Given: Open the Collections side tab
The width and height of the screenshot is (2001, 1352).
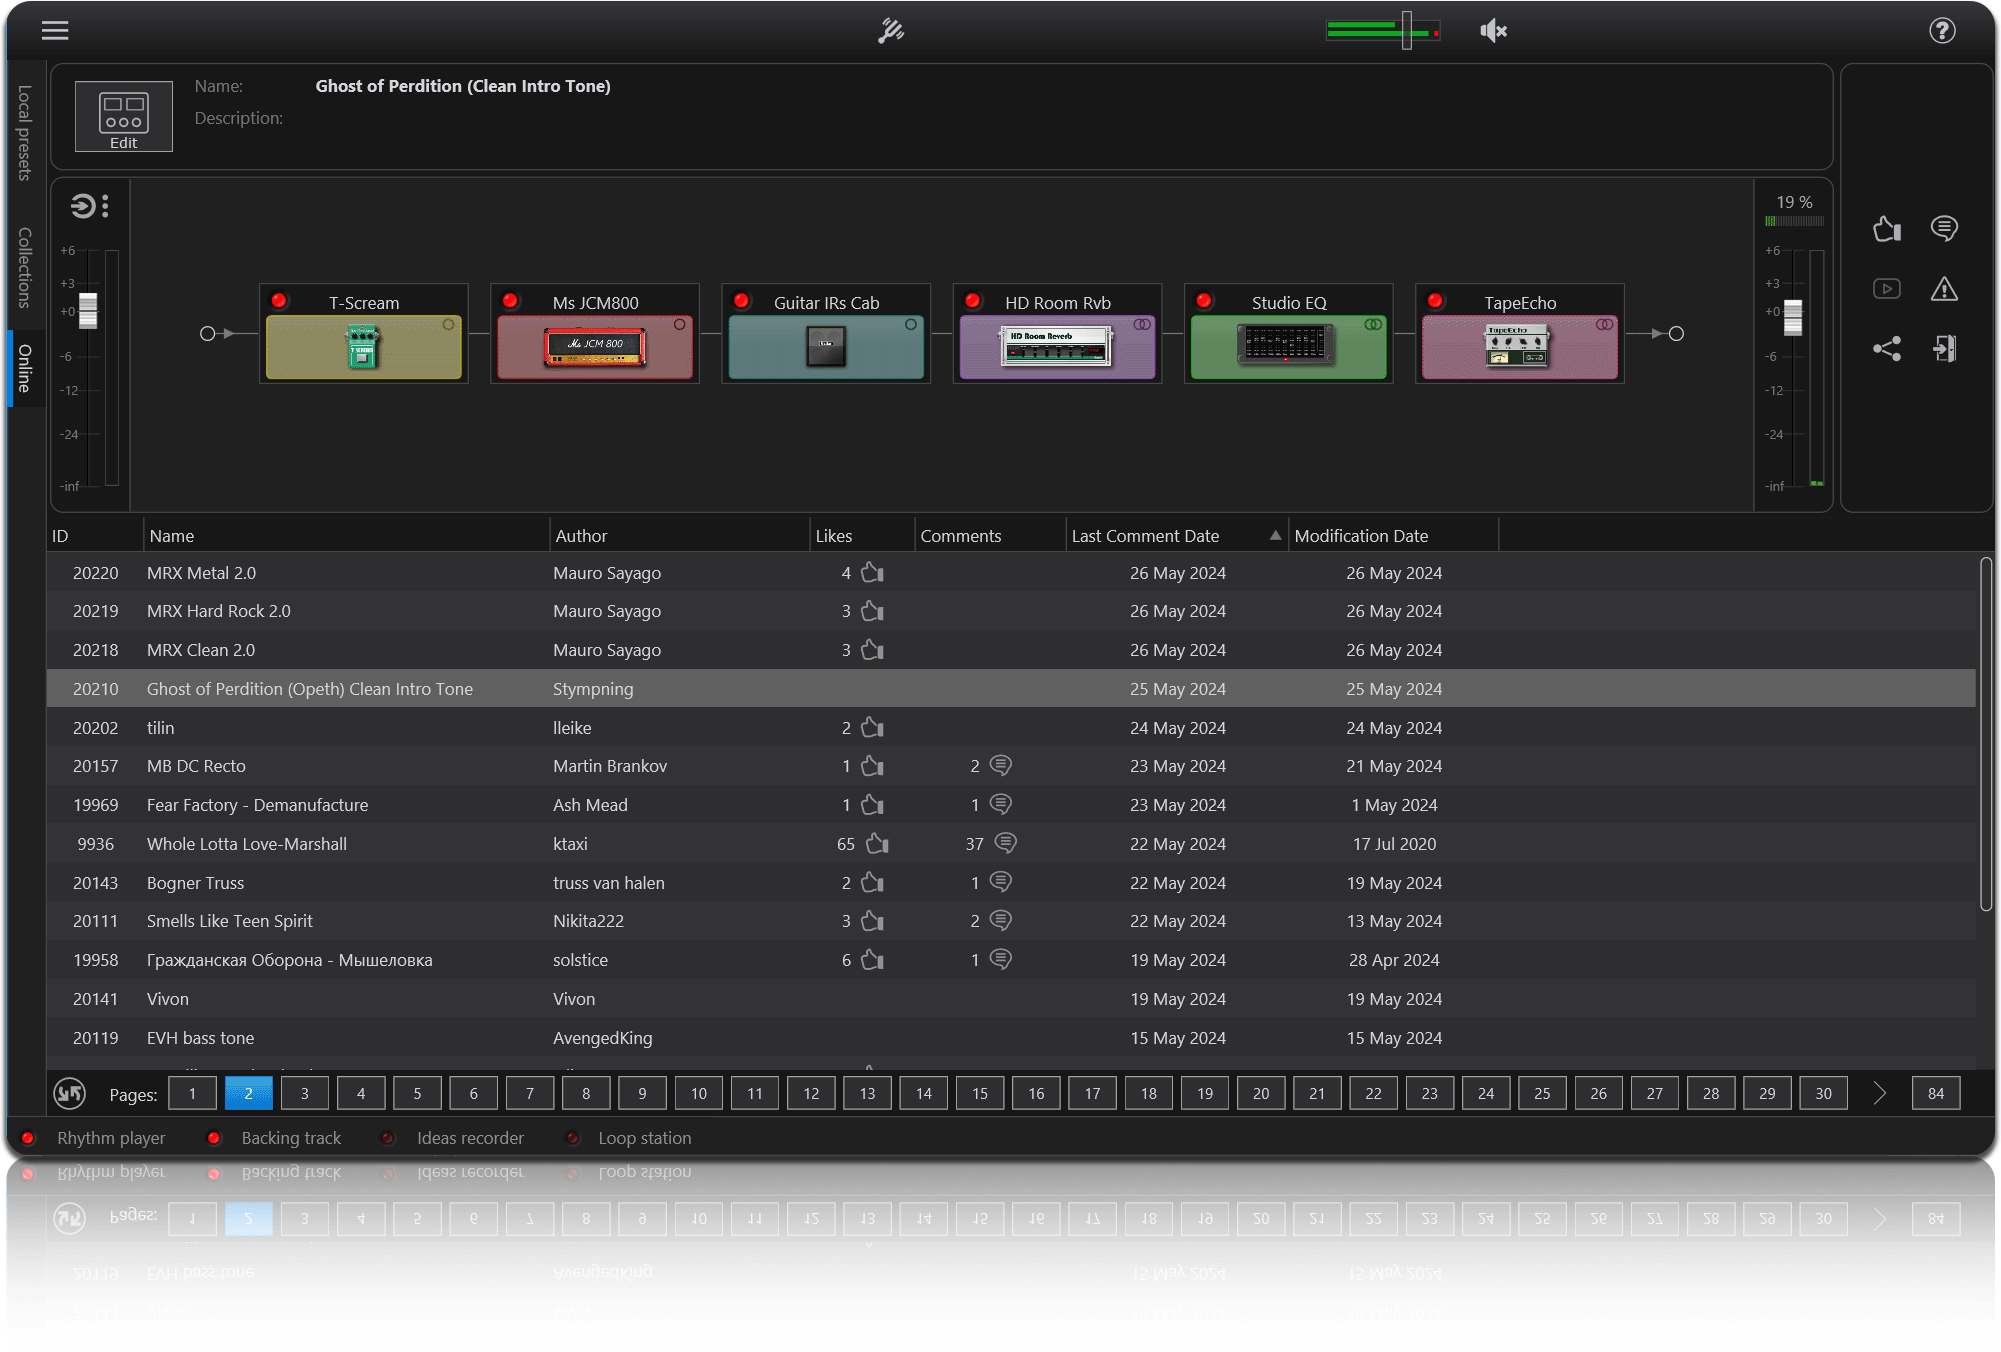Looking at the screenshot, I should 24,267.
